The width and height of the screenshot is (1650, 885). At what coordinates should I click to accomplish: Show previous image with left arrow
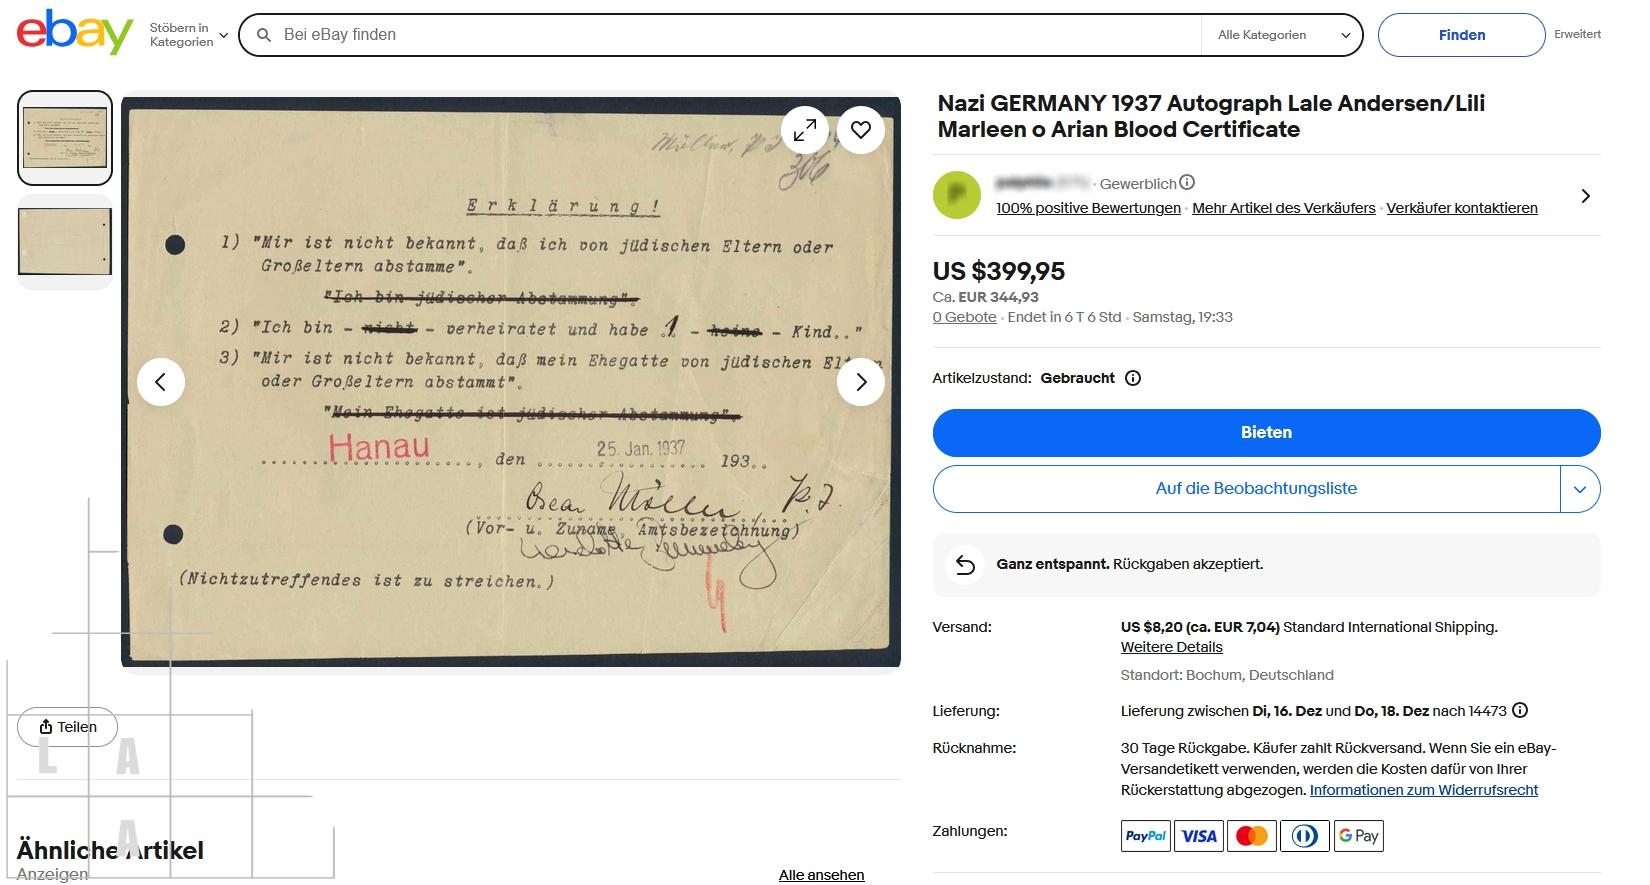(x=161, y=382)
